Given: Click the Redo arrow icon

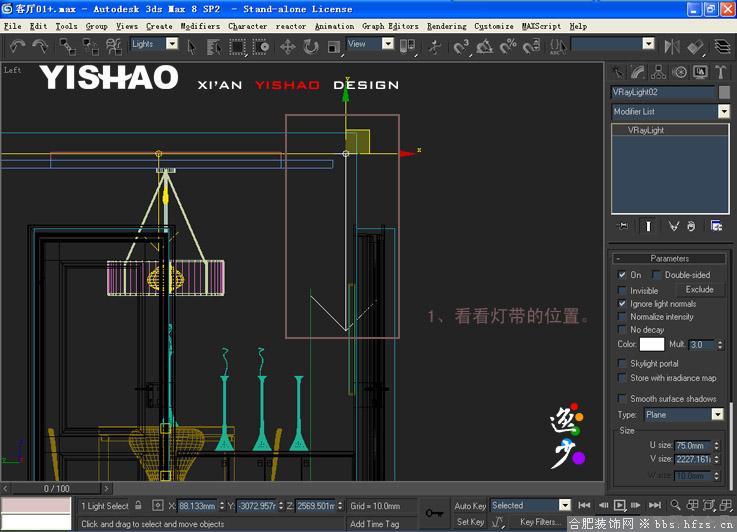Looking at the screenshot, I should click(x=40, y=46).
